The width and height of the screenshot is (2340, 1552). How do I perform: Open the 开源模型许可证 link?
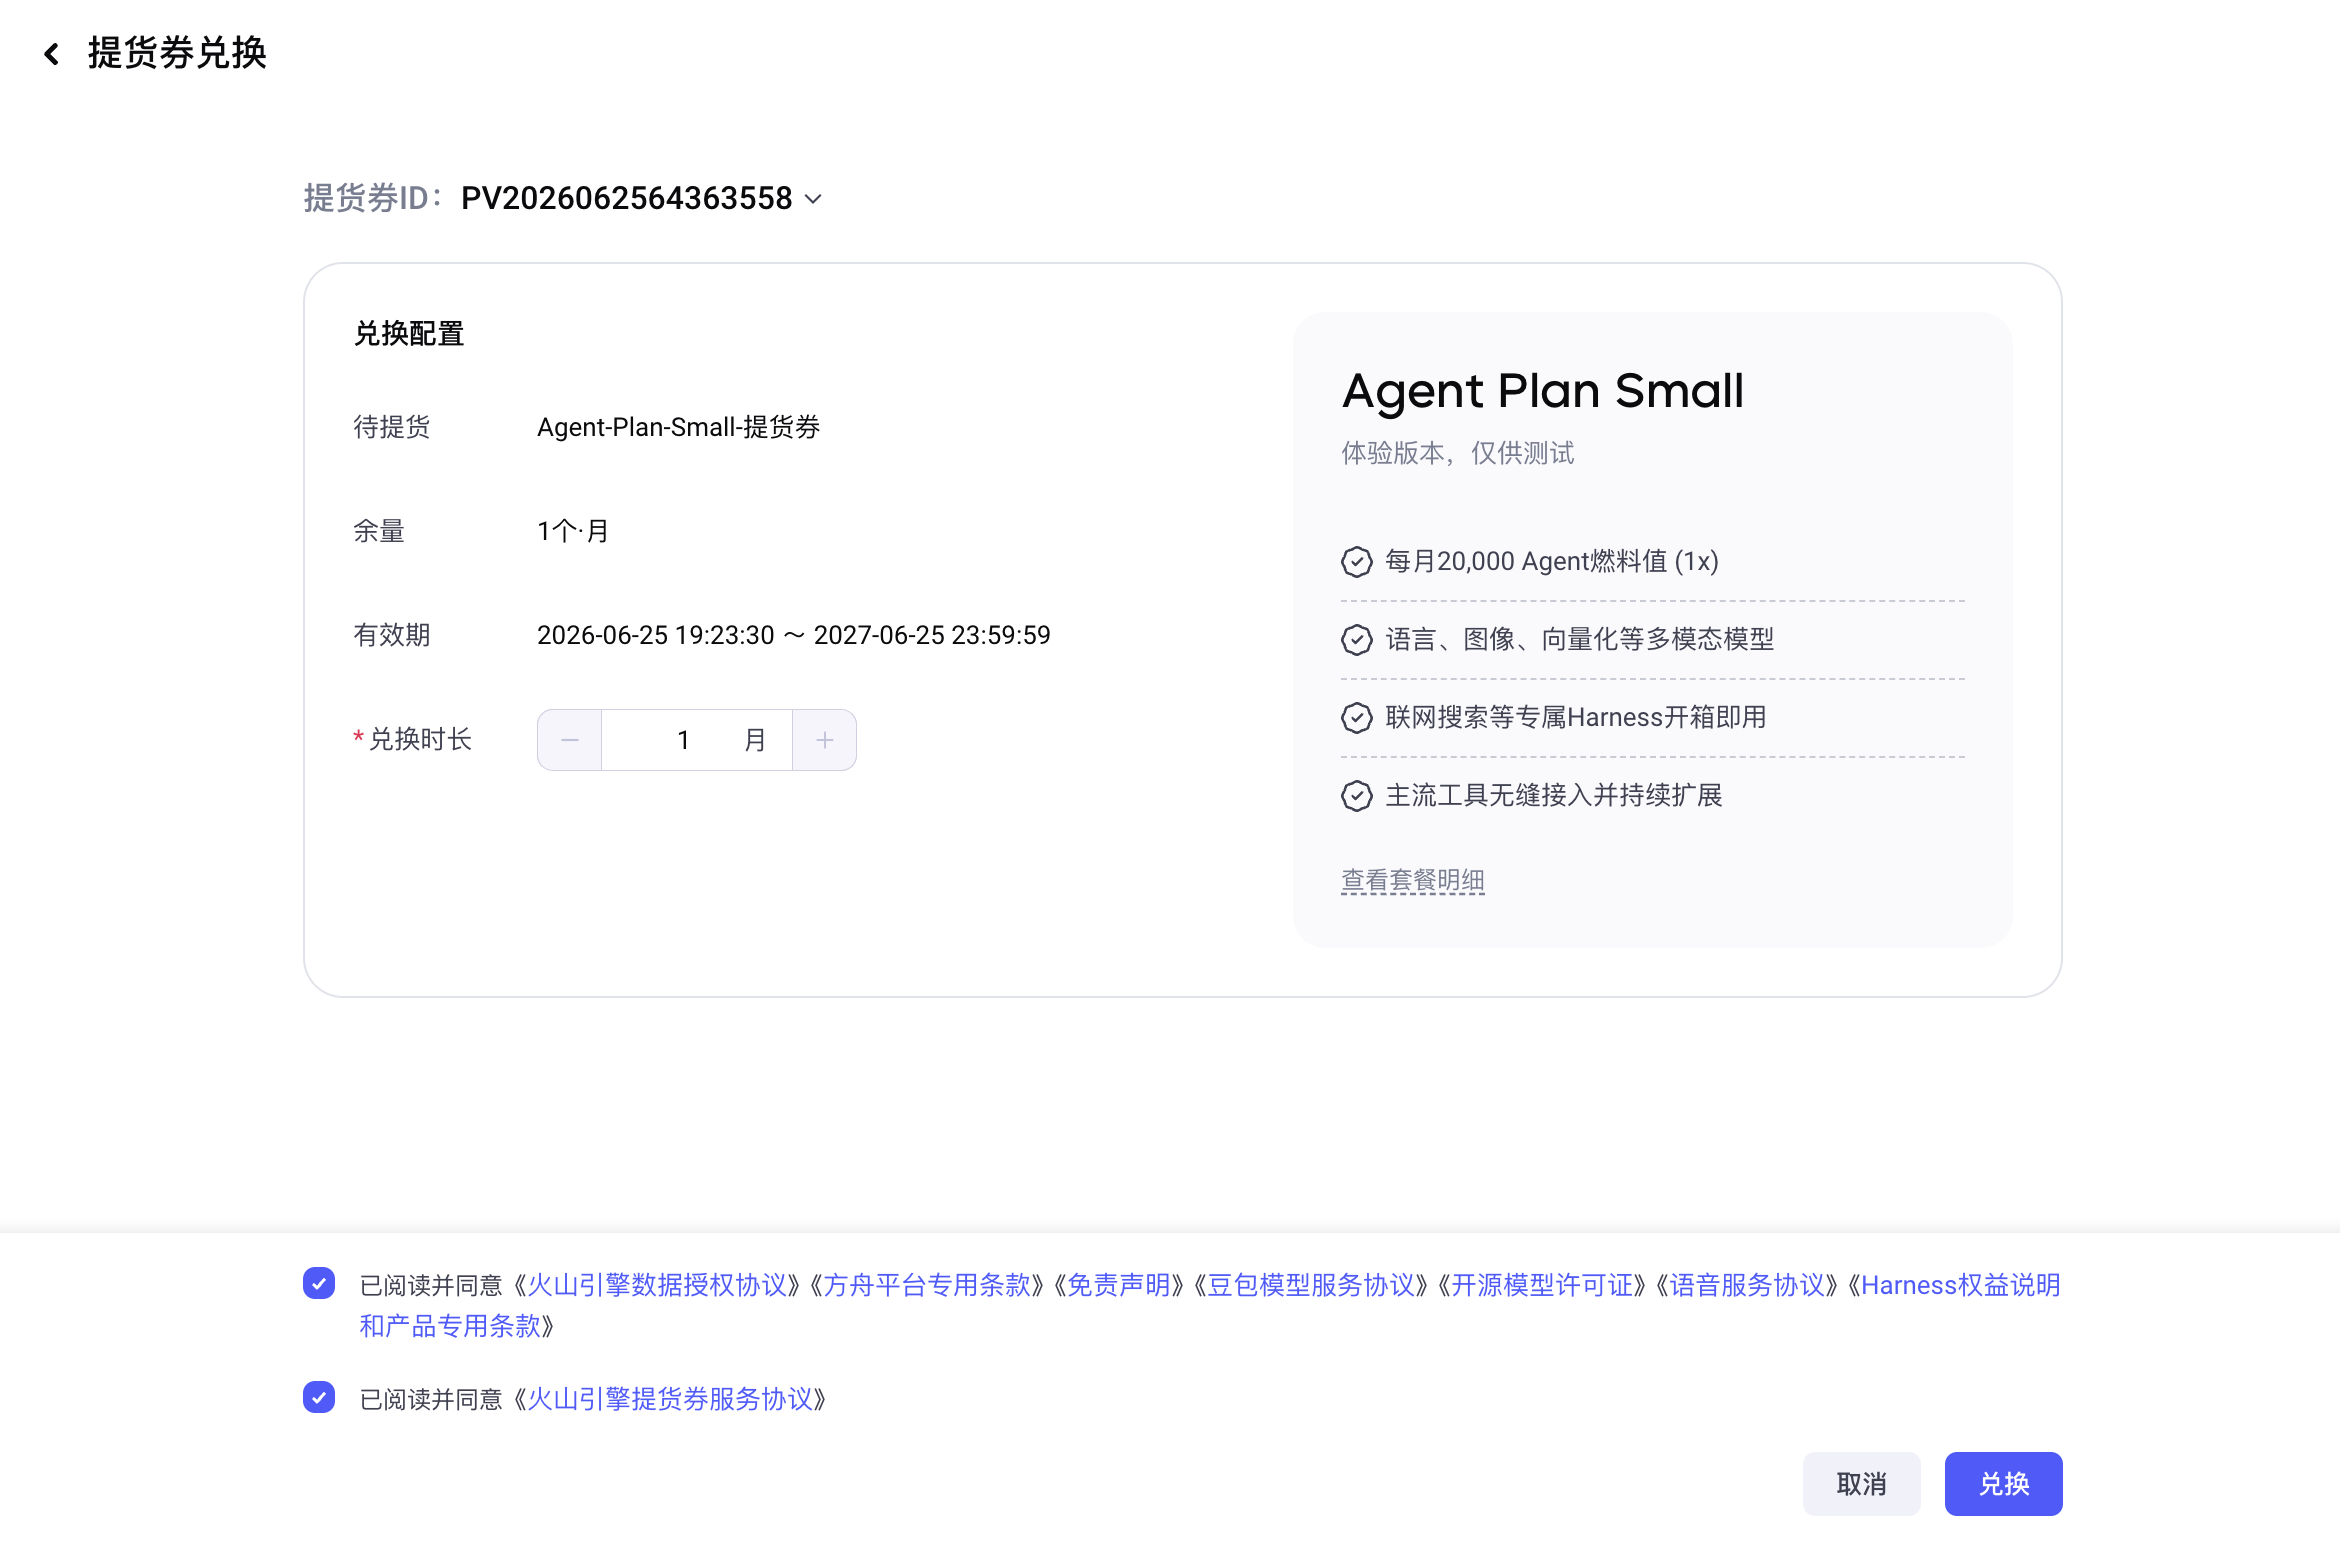tap(1542, 1285)
